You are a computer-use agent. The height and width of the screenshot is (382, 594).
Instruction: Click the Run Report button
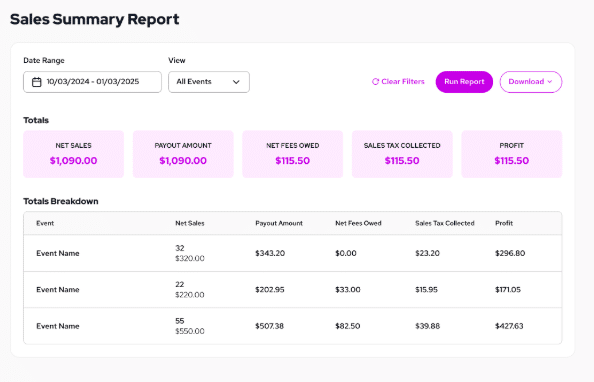point(464,82)
